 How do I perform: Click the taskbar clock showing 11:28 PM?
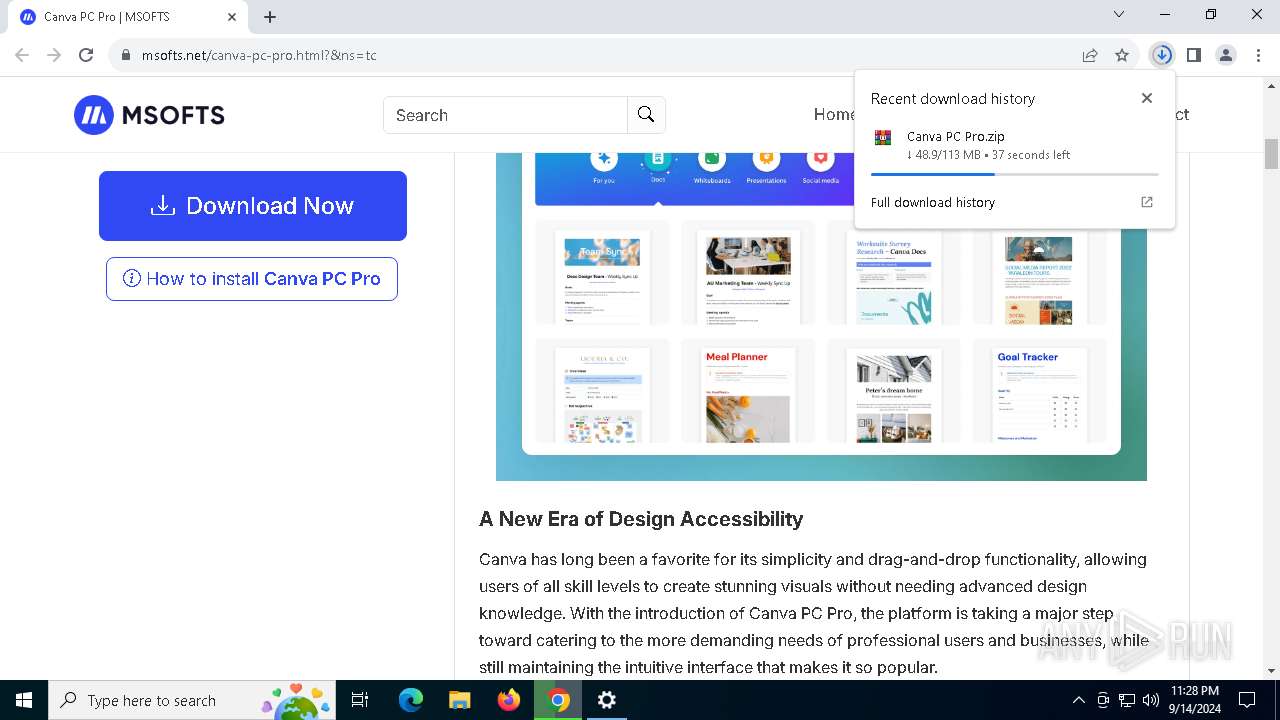(1194, 700)
